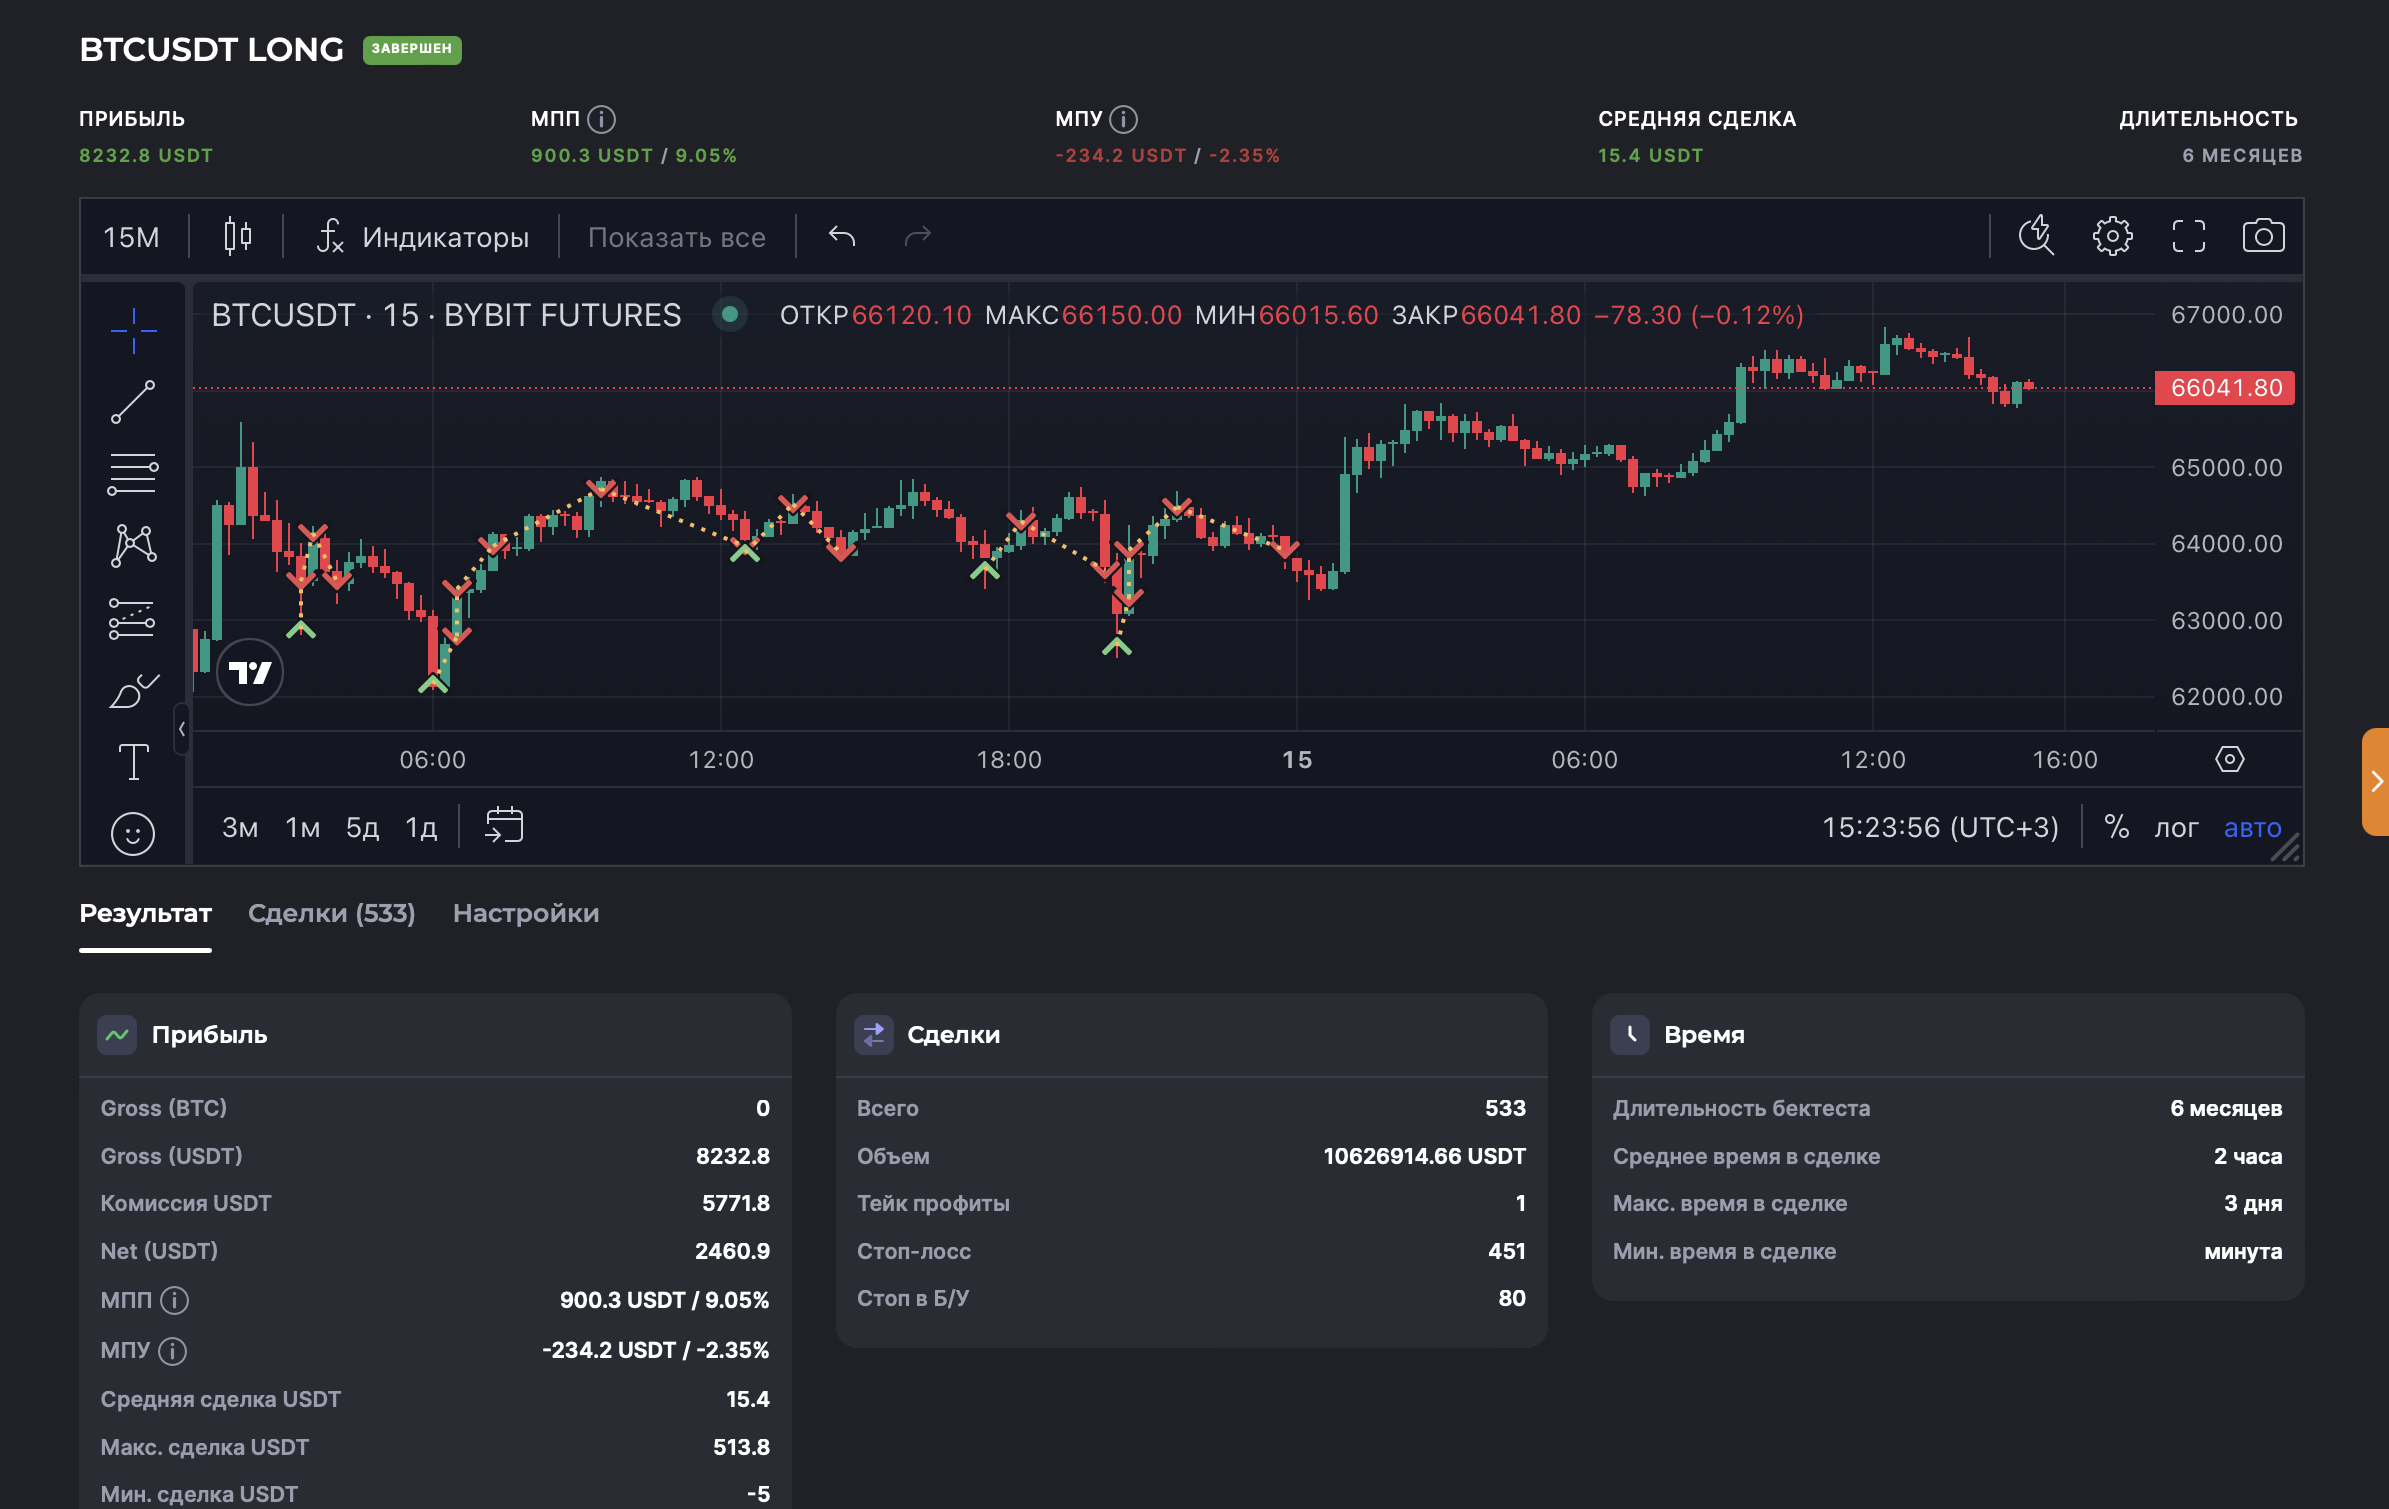Open quick search with the lightning icon
This screenshot has height=1509, width=2389.
tap(2037, 235)
